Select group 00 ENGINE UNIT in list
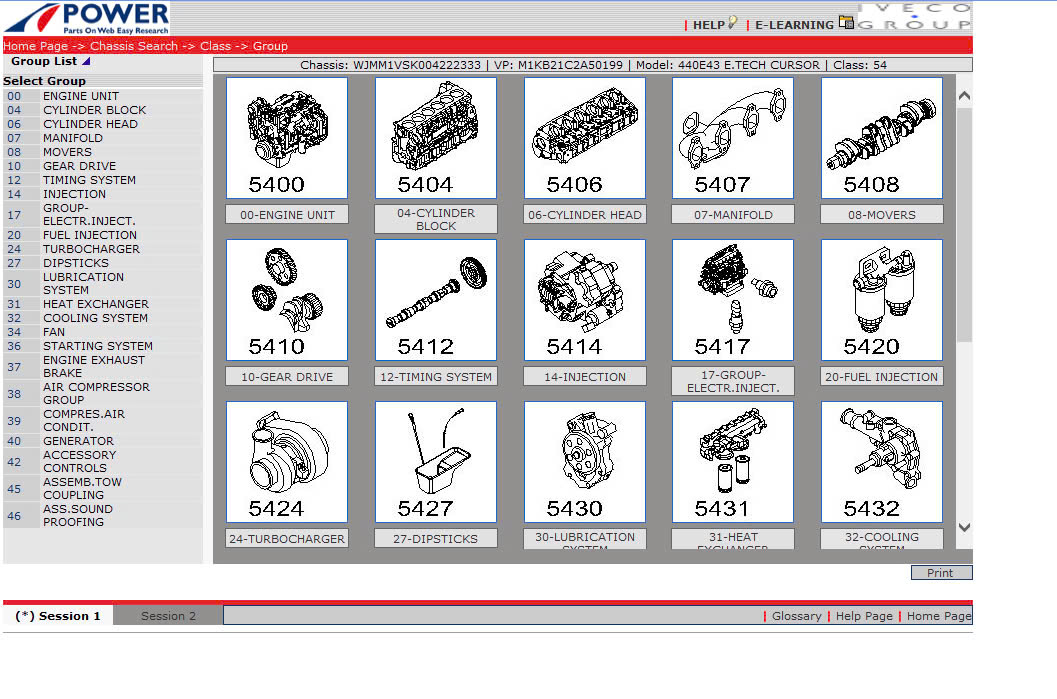Viewport: 1057px width, 699px height. (102, 96)
